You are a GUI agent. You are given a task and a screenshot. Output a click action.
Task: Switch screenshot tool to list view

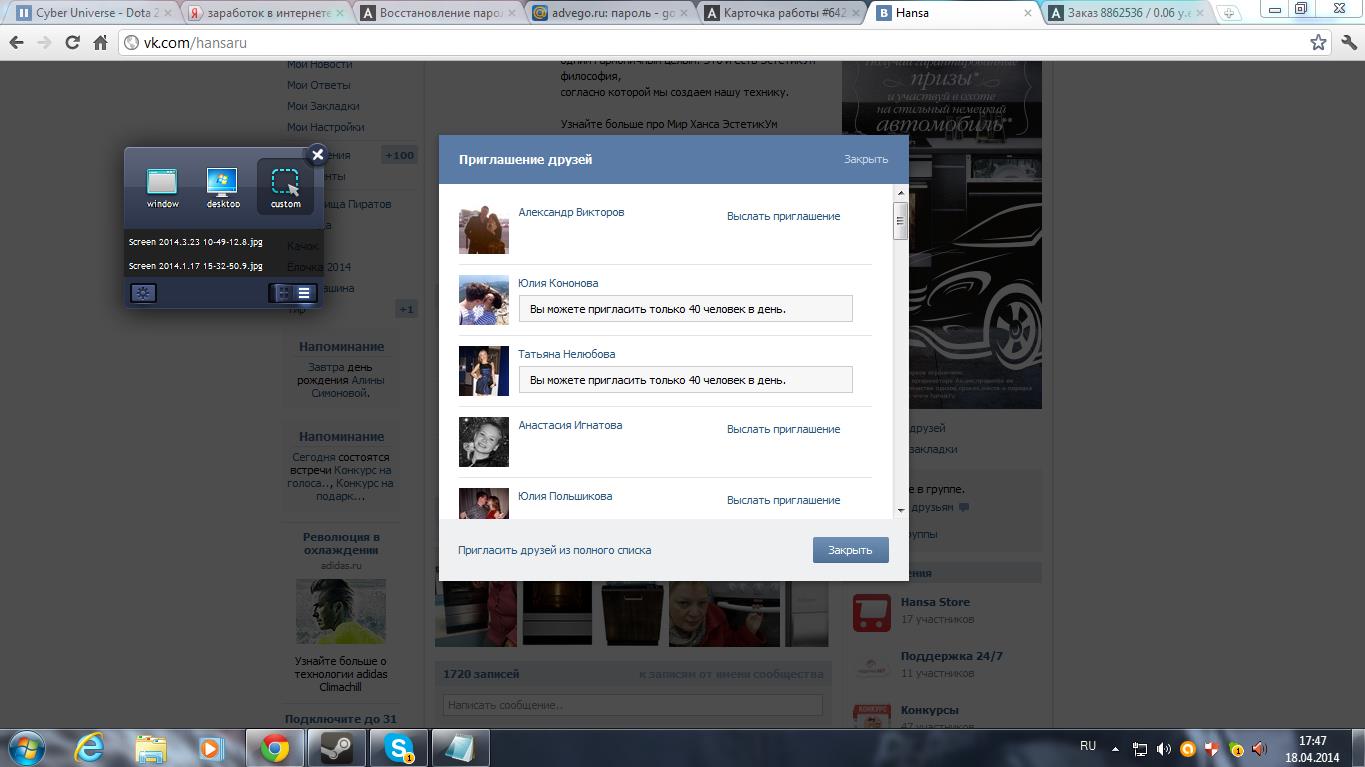305,293
